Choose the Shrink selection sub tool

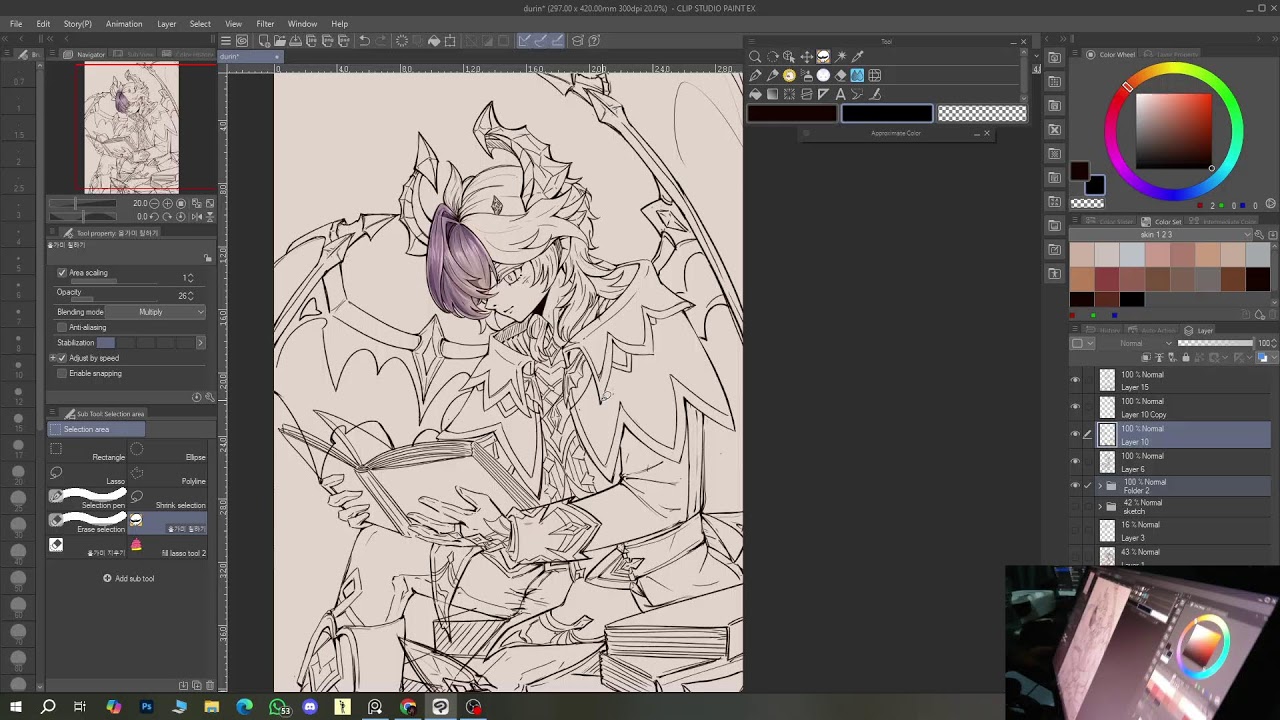168,497
